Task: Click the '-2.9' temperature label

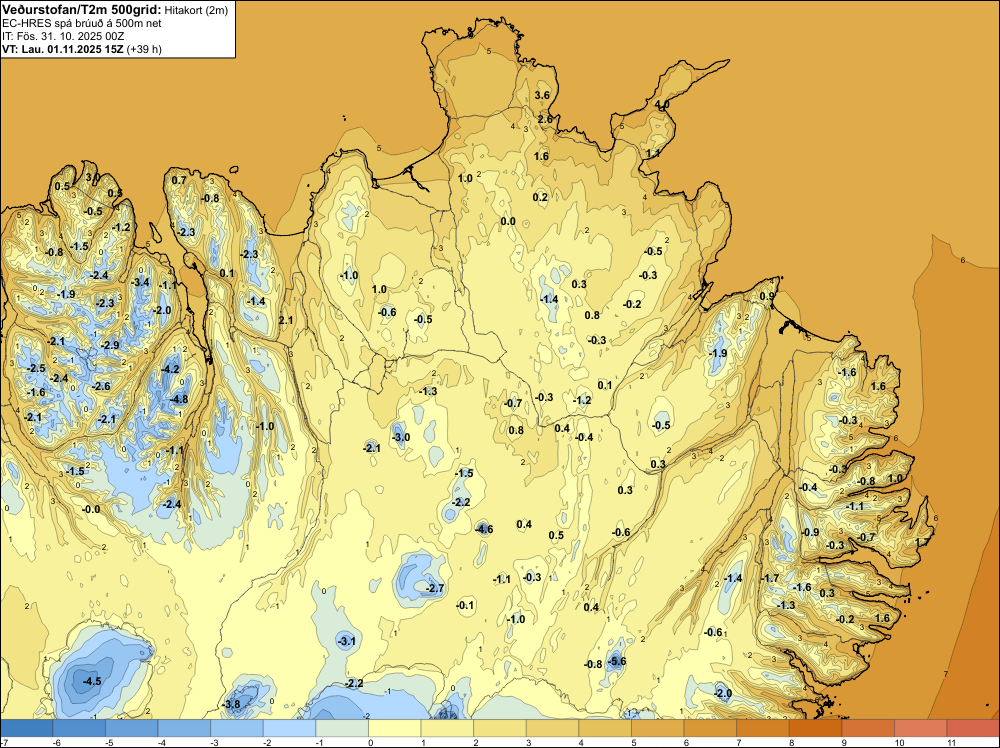Action: point(110,345)
